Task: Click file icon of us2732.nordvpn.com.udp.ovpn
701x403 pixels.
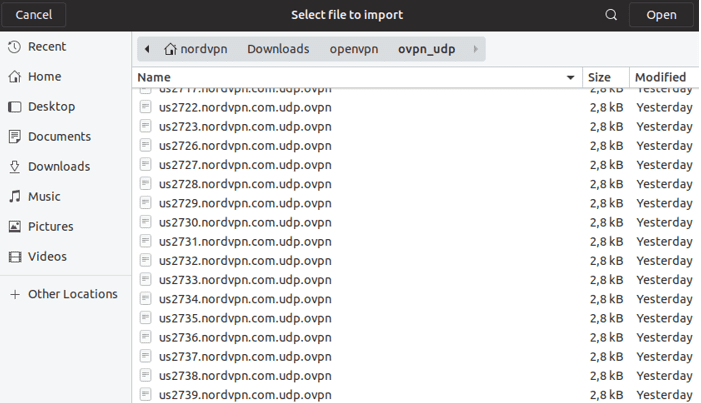Action: (145, 260)
